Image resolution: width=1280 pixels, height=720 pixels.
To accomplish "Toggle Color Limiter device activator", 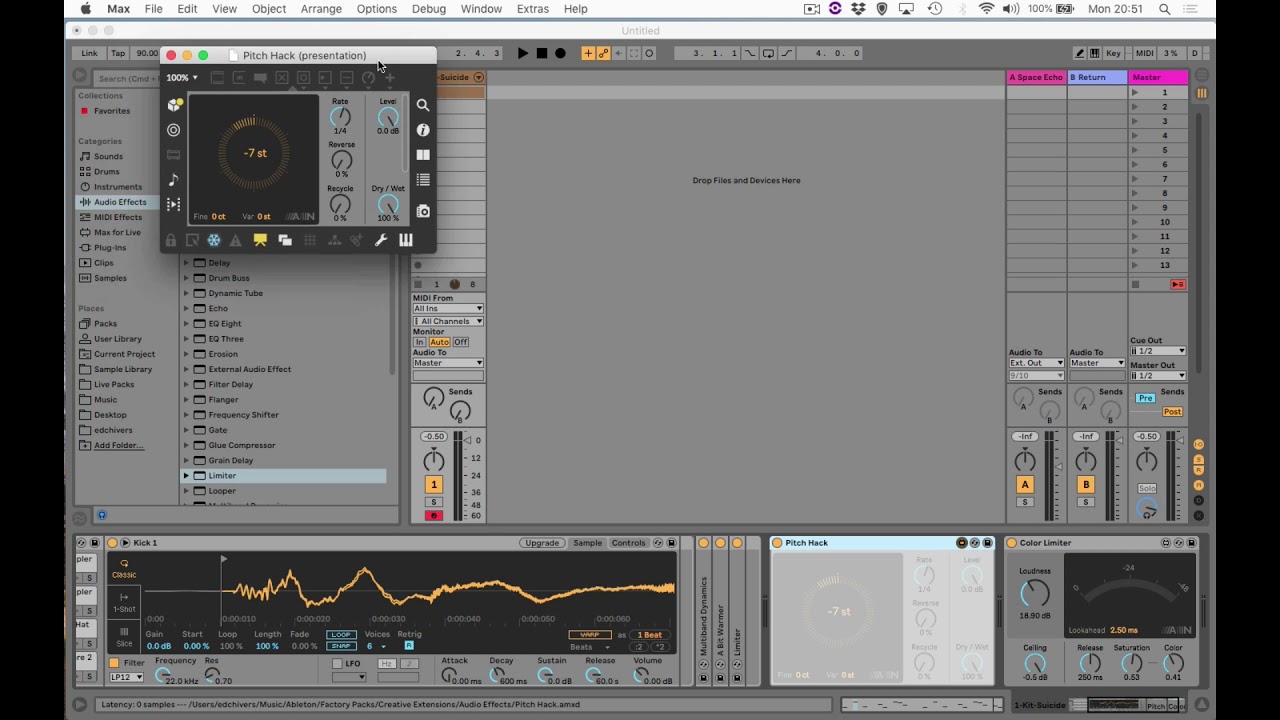I will 1011,543.
